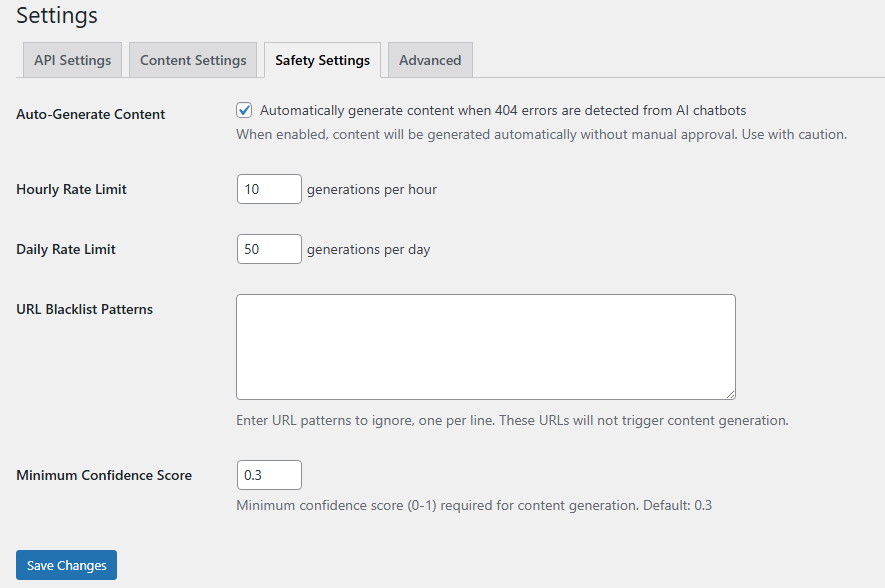Screen dimensions: 885x588
Task: Select the Safety Settings tab
Action: [322, 60]
